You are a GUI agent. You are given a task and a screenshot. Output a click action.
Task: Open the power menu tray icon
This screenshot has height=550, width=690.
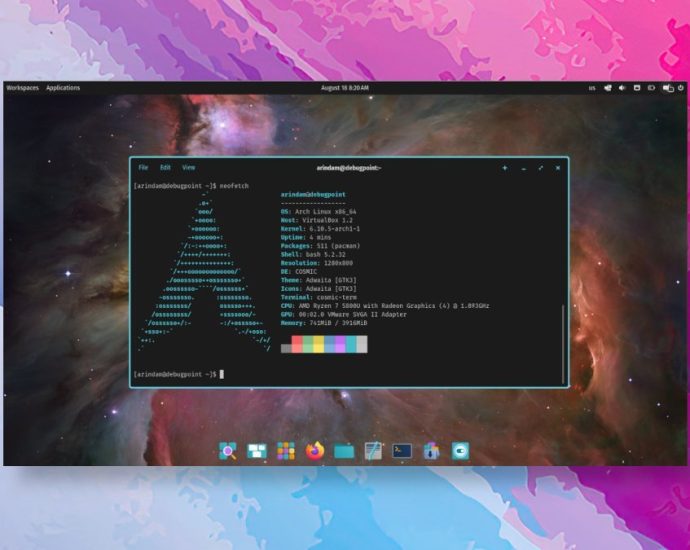681,88
